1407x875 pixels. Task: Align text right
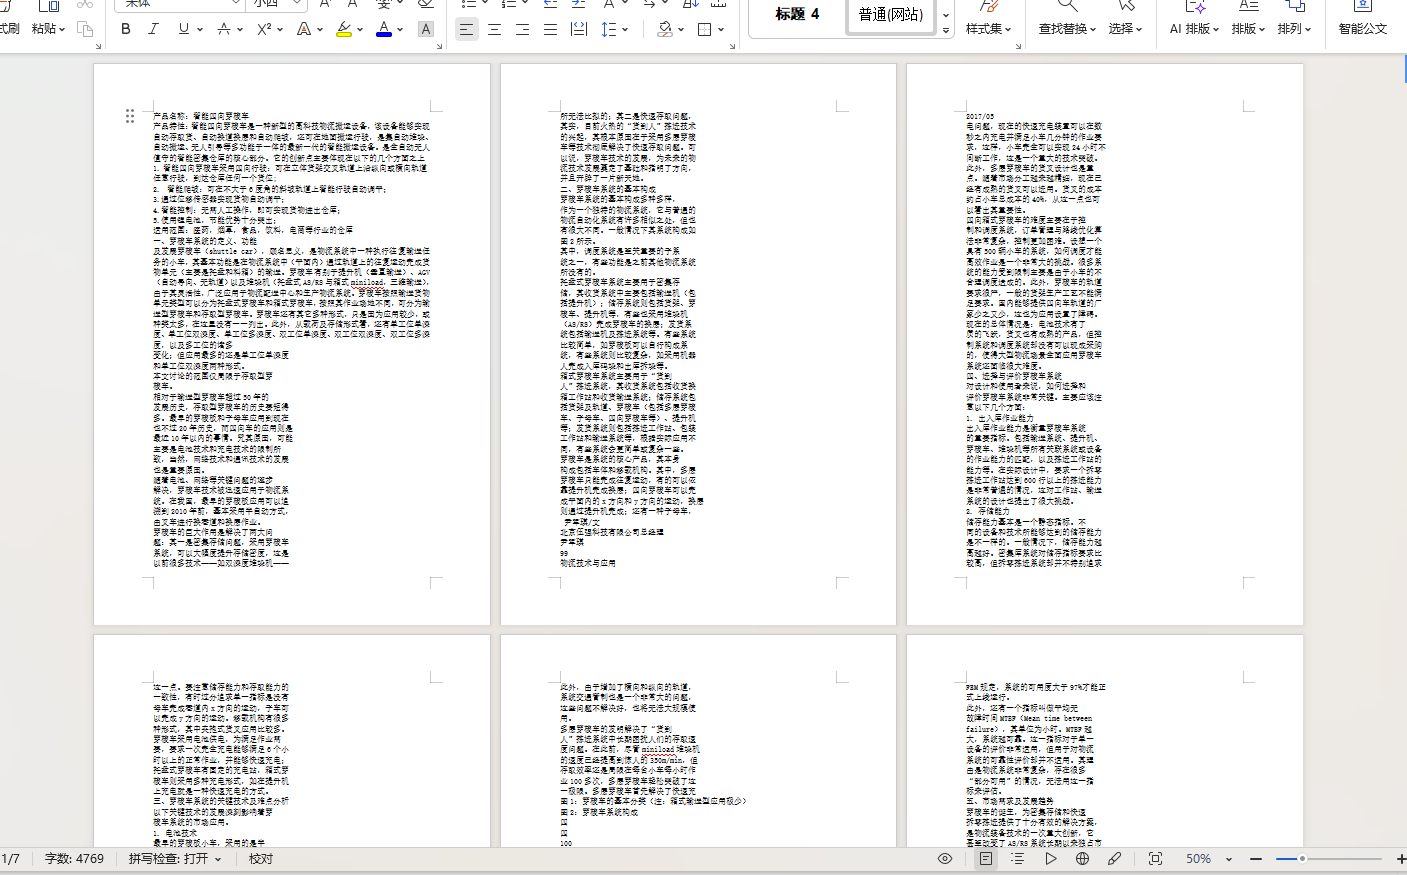pyautogui.click(x=522, y=29)
